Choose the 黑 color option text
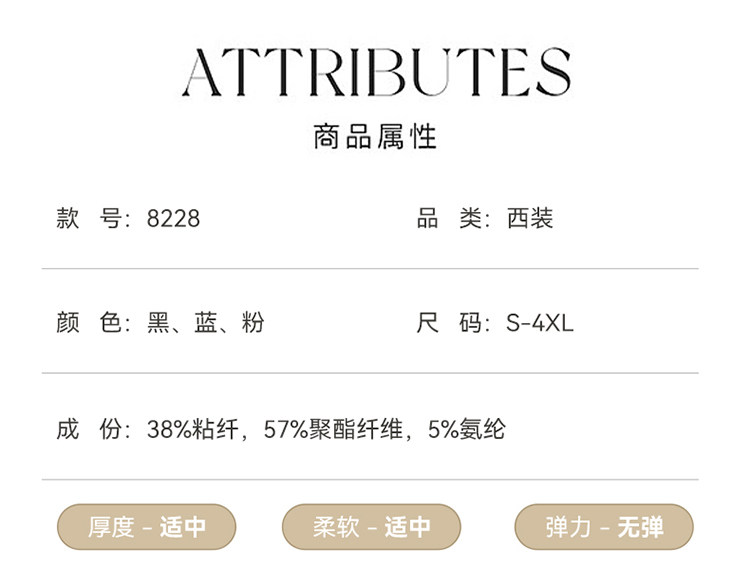This screenshot has width=750, height=570. point(158,323)
